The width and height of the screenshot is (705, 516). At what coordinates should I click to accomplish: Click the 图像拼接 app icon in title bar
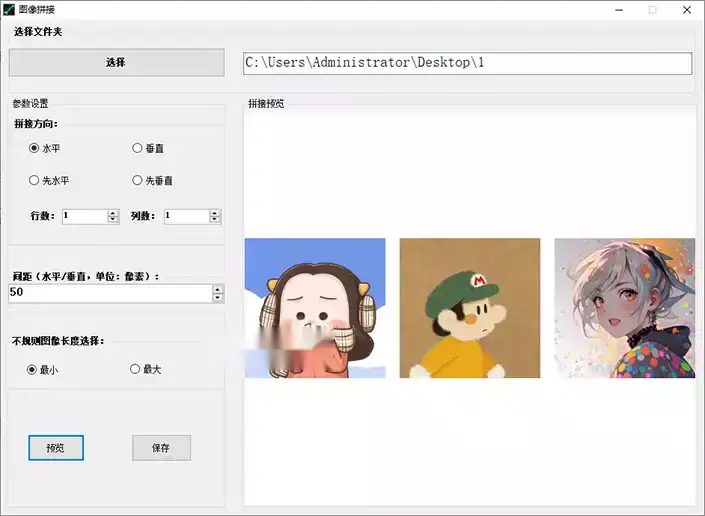tap(10, 9)
